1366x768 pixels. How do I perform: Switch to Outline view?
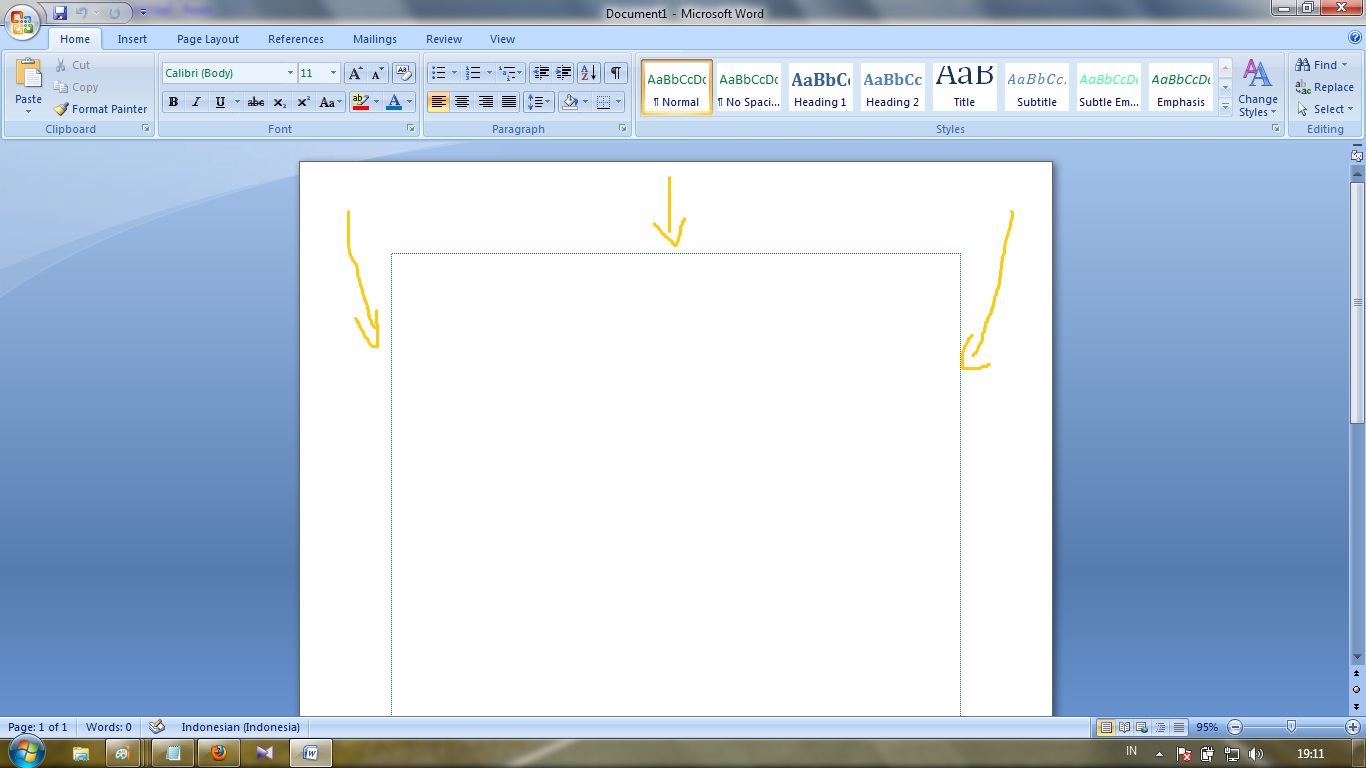(x=1160, y=727)
